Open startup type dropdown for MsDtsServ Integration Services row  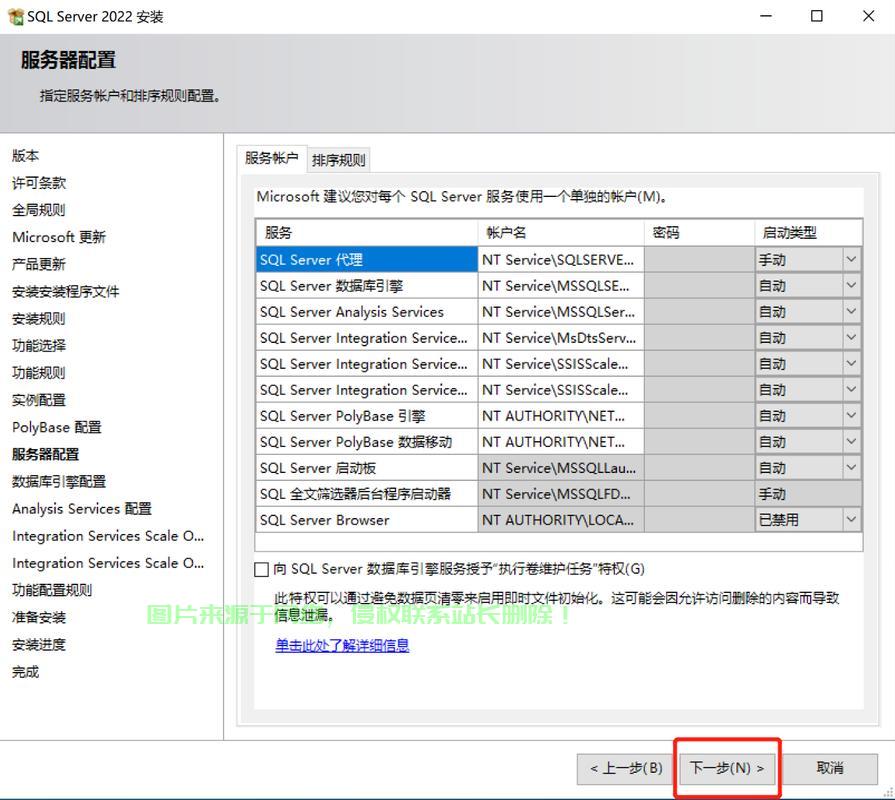pyautogui.click(x=850, y=338)
